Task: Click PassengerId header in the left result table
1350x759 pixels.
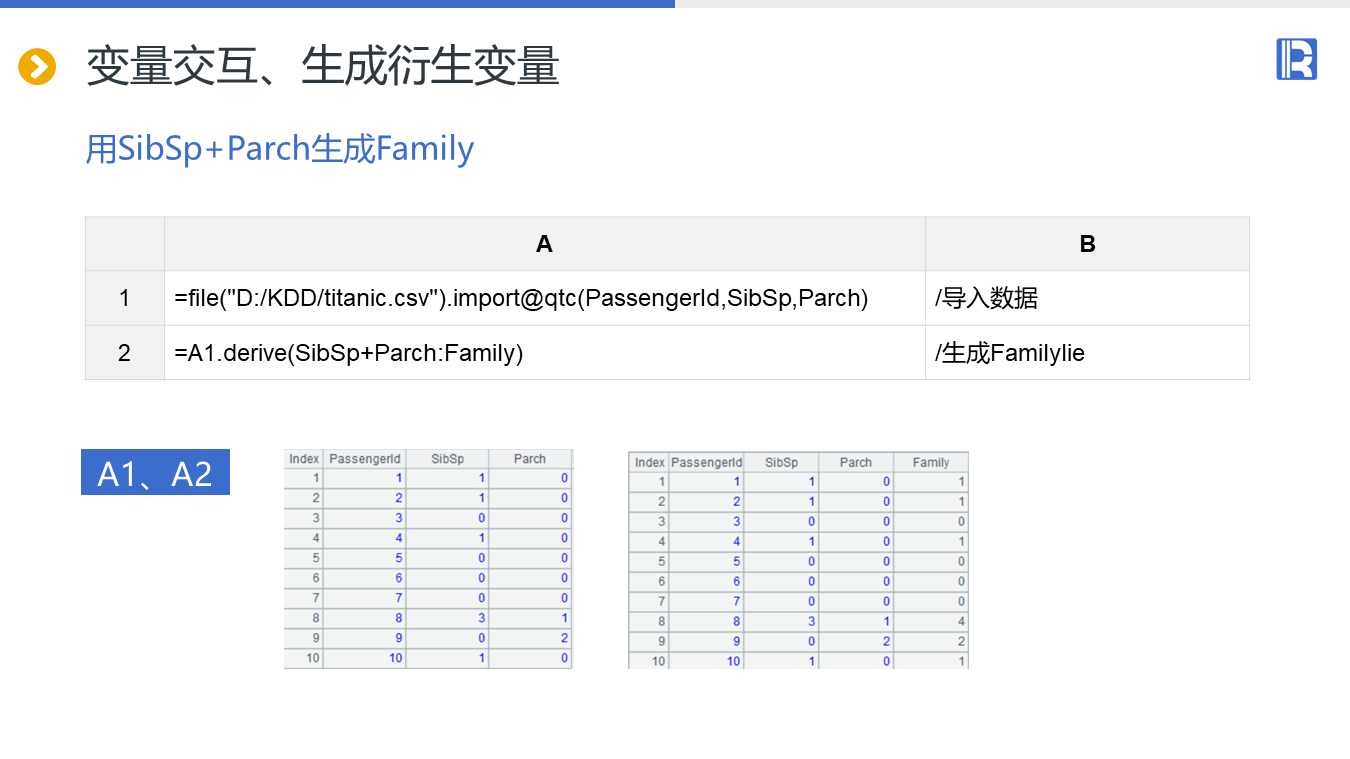Action: tap(364, 459)
